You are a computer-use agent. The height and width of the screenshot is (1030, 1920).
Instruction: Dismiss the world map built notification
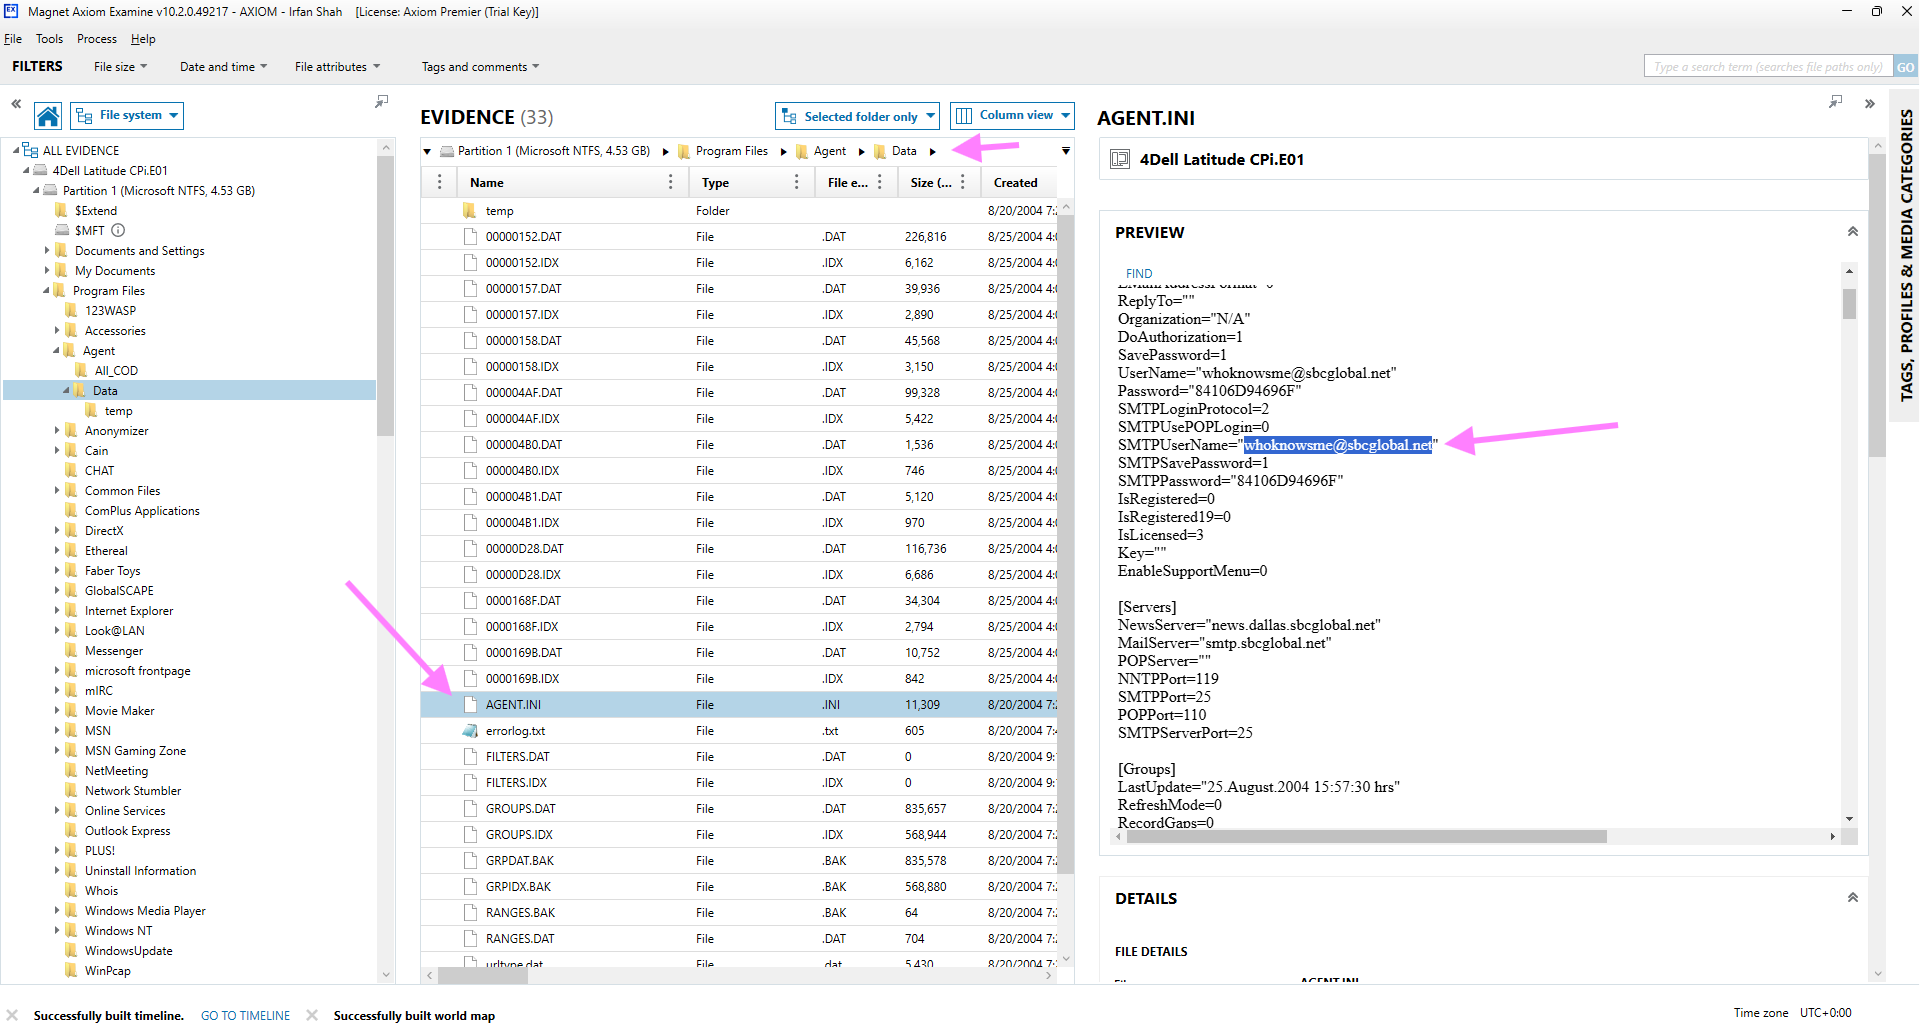312,1015
